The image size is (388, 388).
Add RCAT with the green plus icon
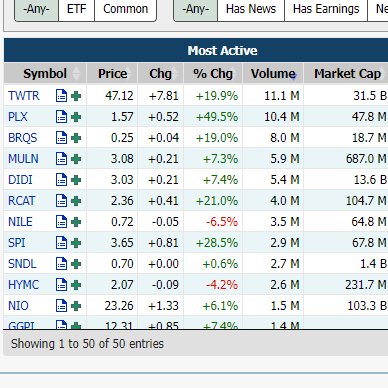tap(76, 201)
